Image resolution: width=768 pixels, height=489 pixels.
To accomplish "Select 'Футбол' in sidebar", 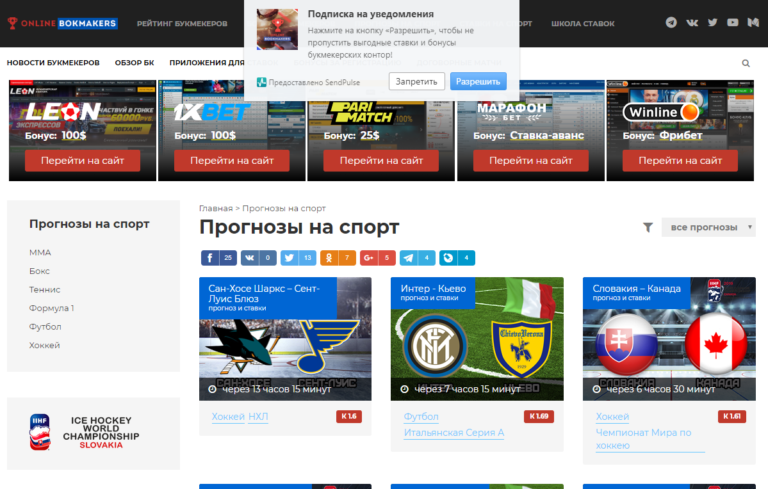I will 45,327.
